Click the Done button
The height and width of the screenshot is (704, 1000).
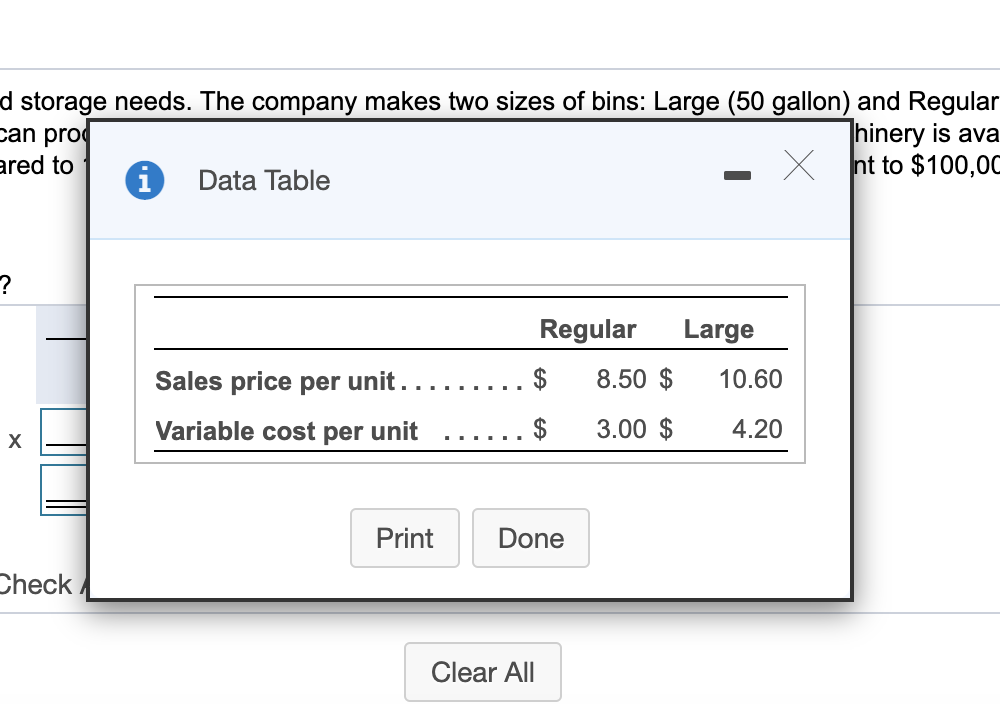530,538
